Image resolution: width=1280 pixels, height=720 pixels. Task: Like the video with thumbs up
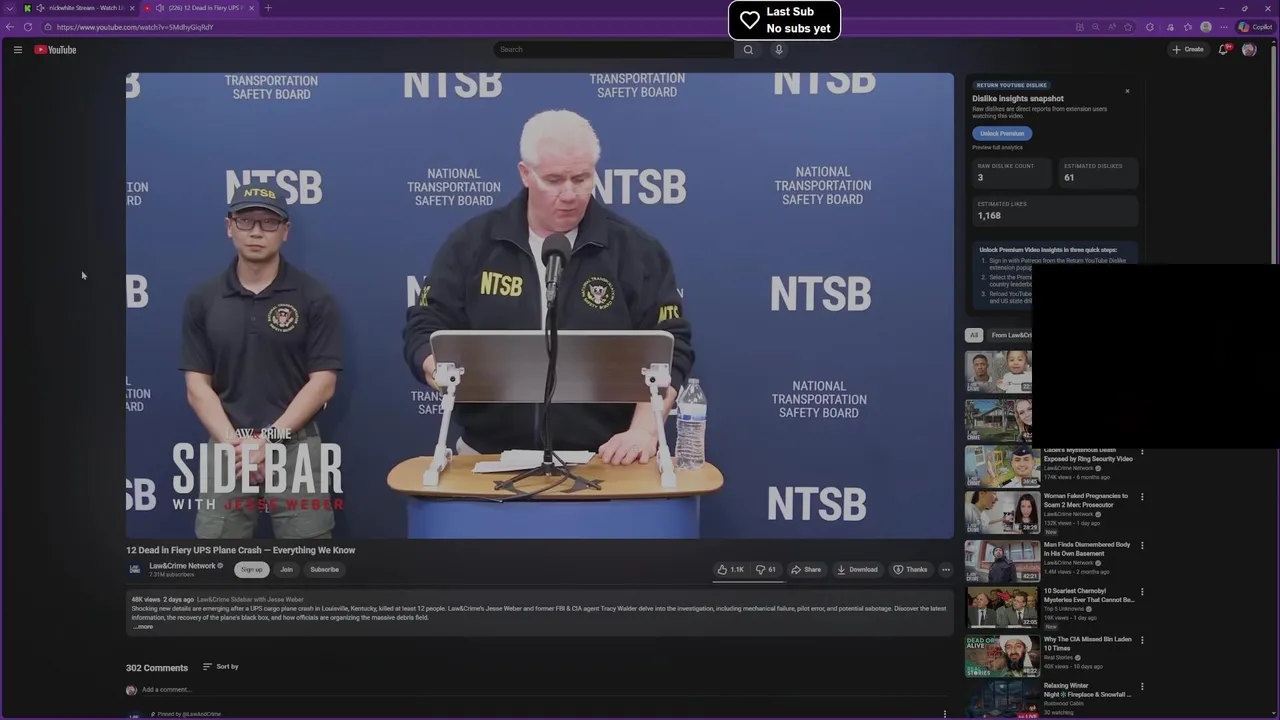click(x=730, y=569)
